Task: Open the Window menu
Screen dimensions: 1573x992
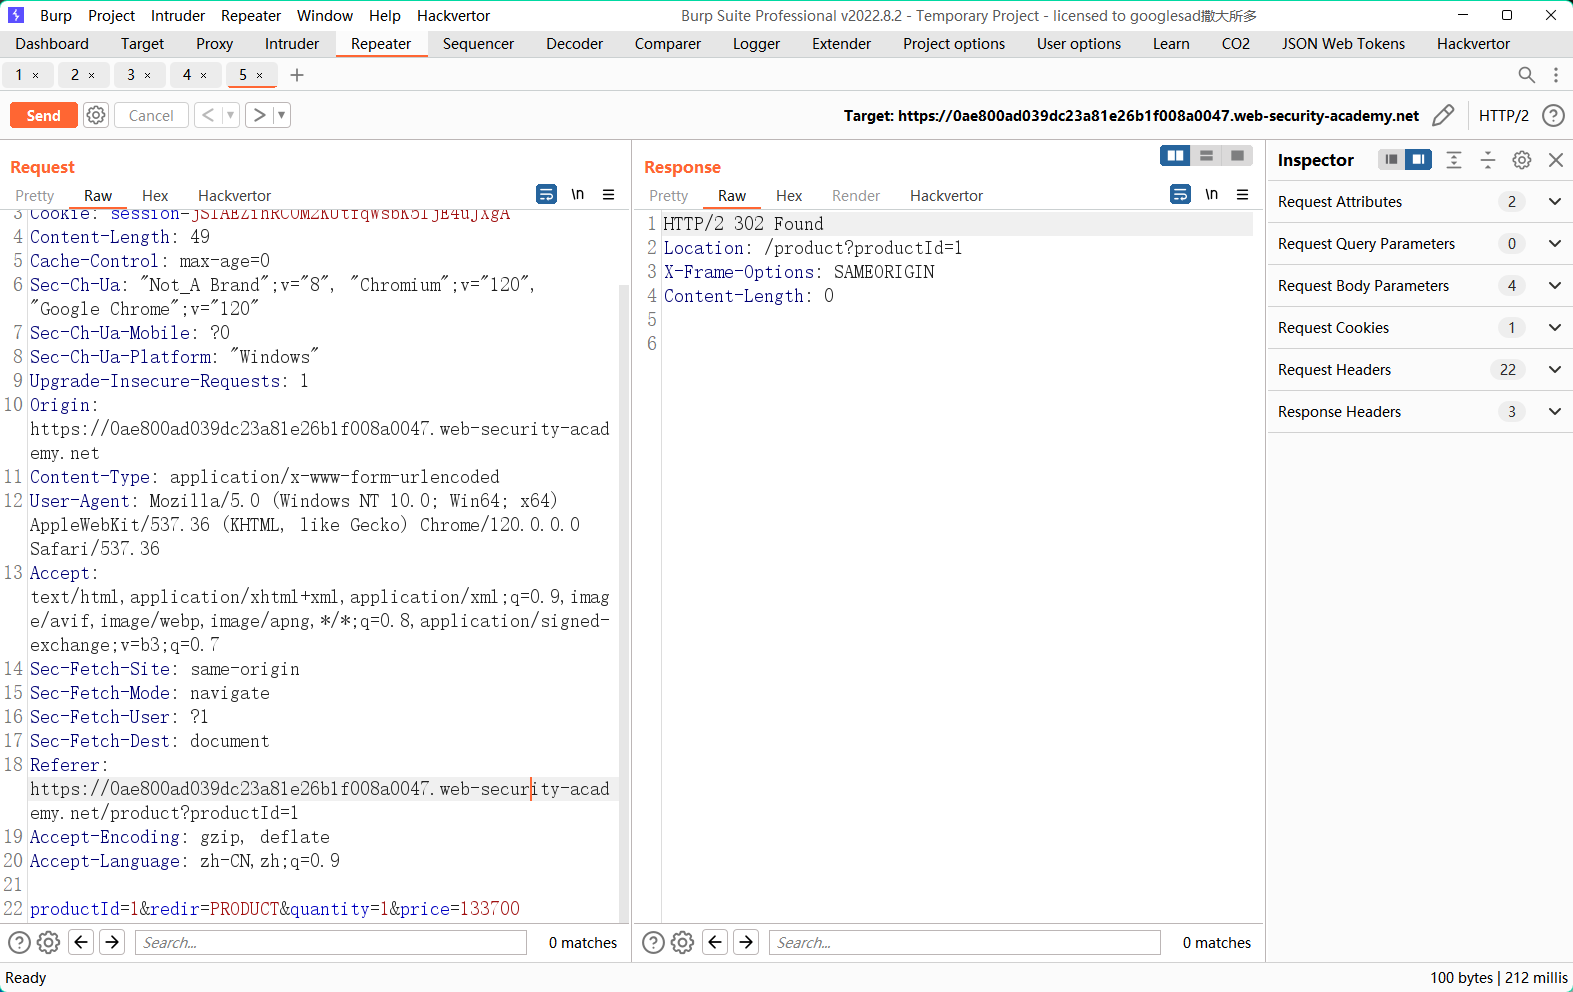Action: coord(325,16)
